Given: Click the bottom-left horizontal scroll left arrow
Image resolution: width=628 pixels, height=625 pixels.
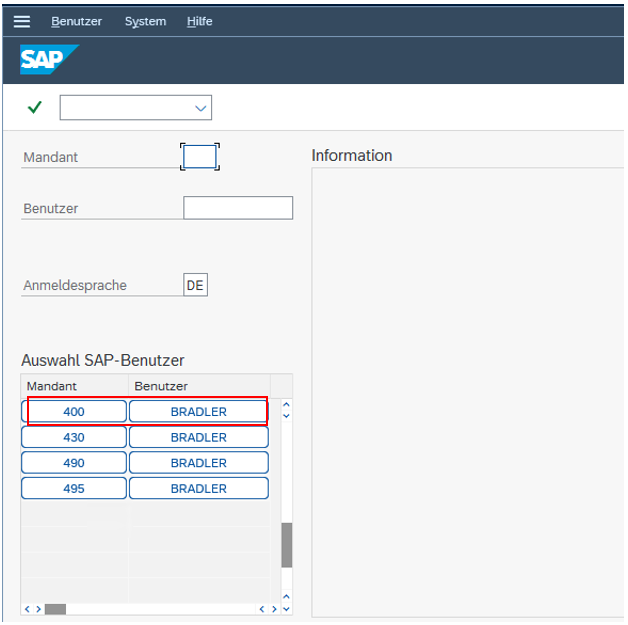Looking at the screenshot, I should [x=27, y=608].
